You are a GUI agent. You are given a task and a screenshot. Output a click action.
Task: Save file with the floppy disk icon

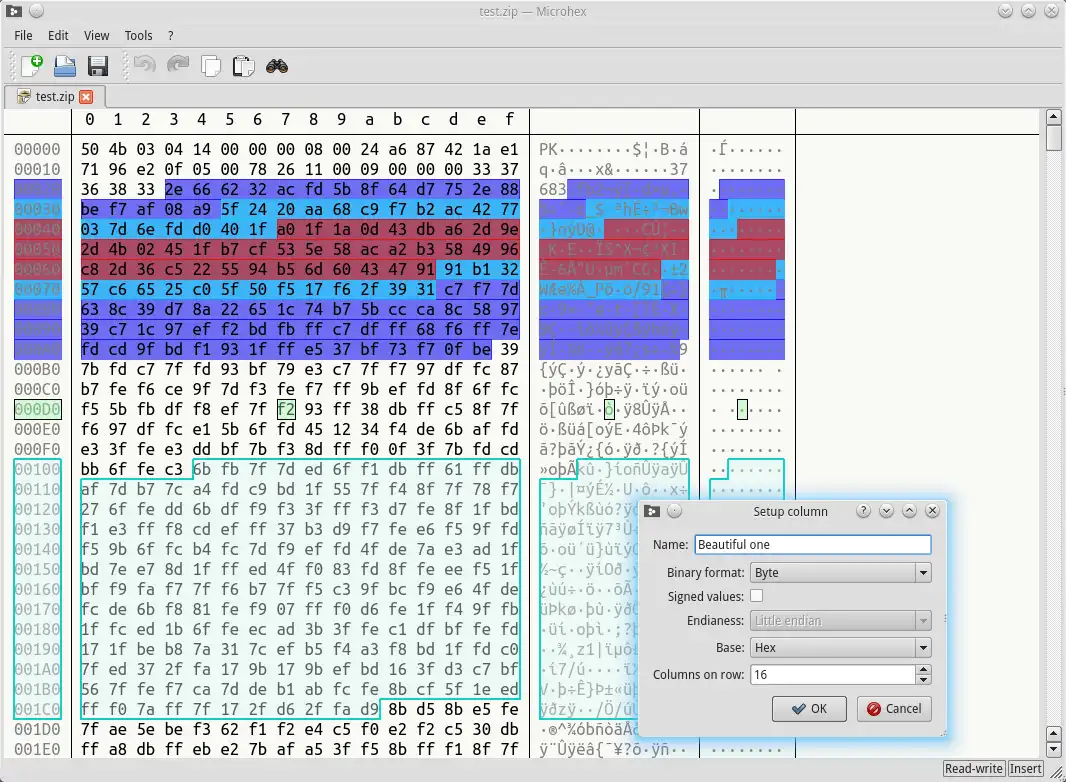click(98, 66)
